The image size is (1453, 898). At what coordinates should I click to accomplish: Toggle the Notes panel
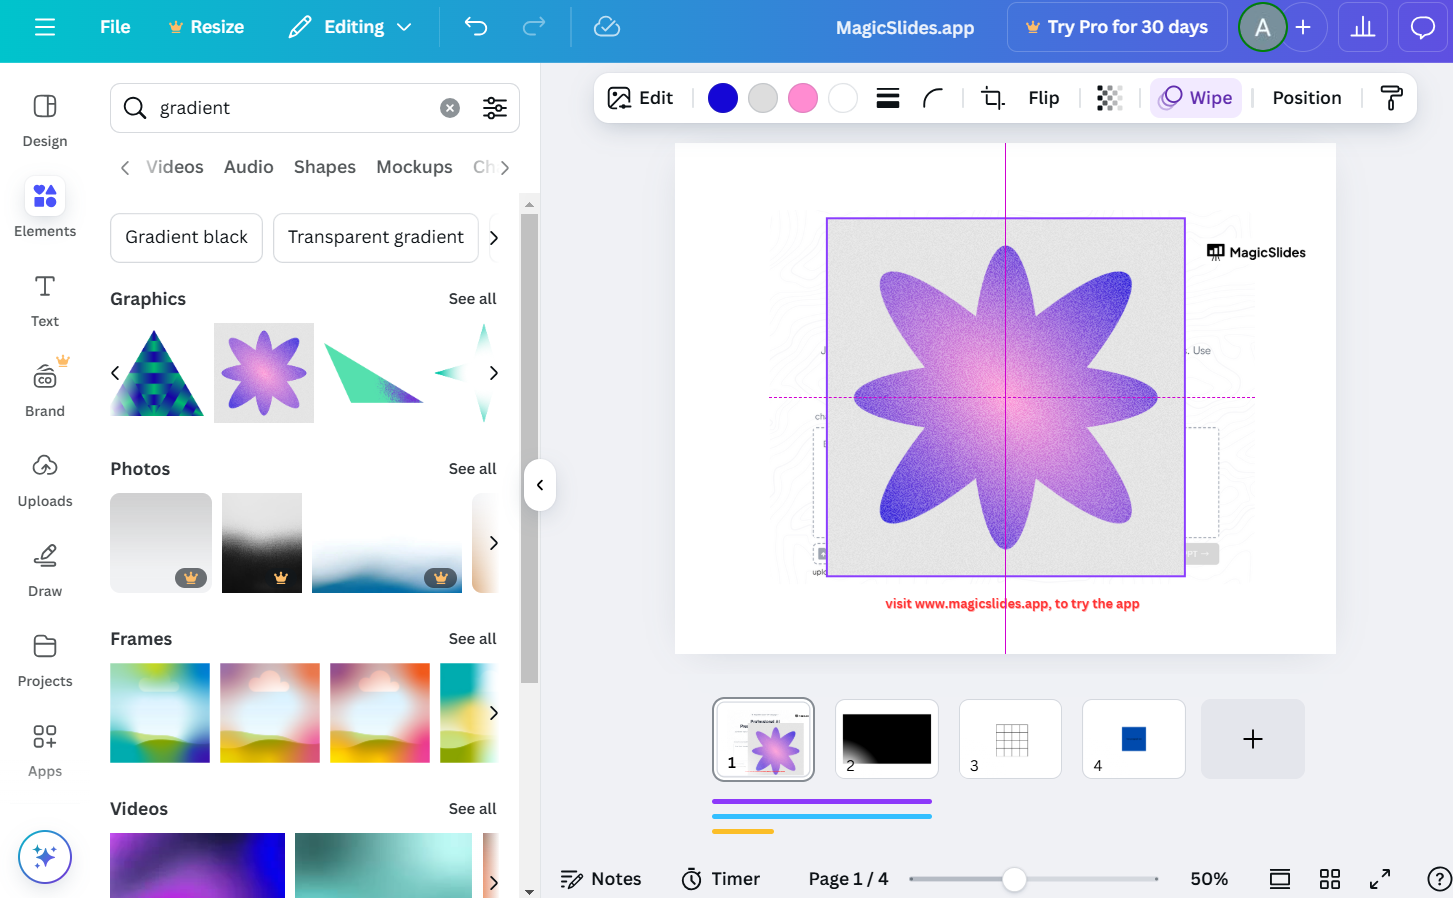[601, 879]
